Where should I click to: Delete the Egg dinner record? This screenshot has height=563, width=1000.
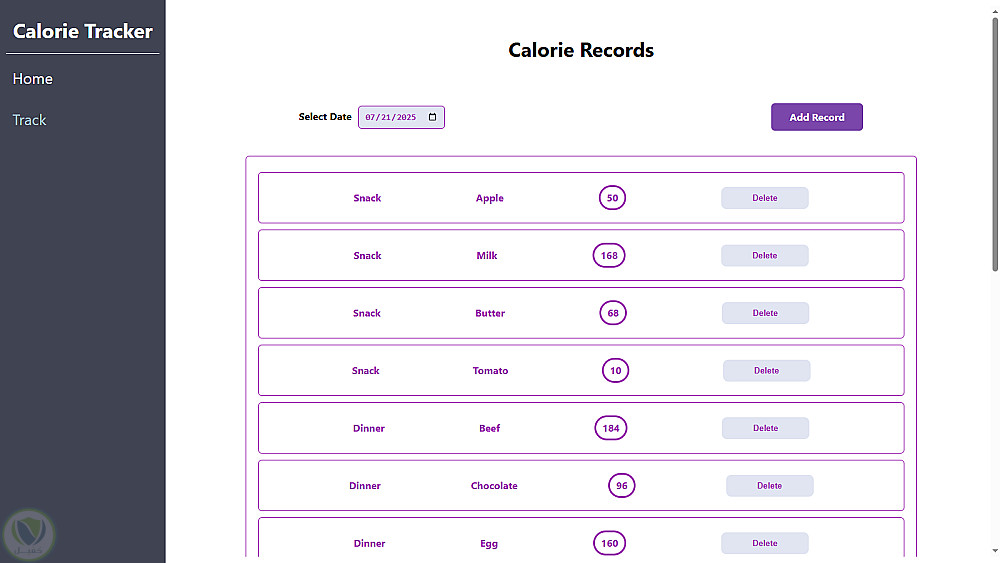(764, 543)
